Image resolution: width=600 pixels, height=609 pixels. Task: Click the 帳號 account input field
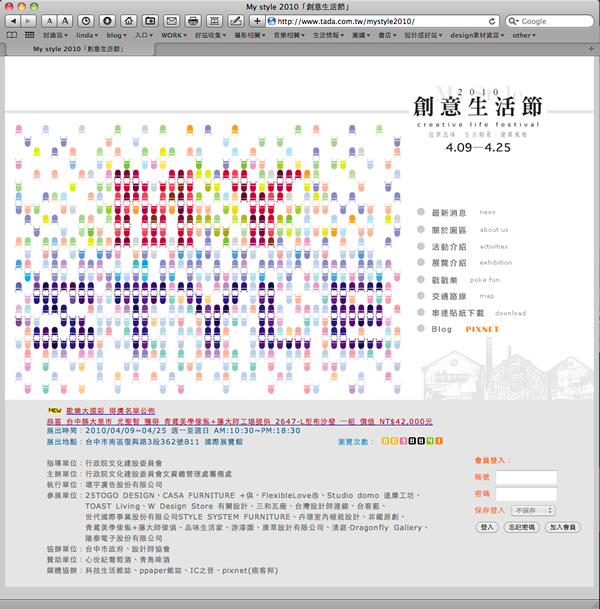pos(526,477)
